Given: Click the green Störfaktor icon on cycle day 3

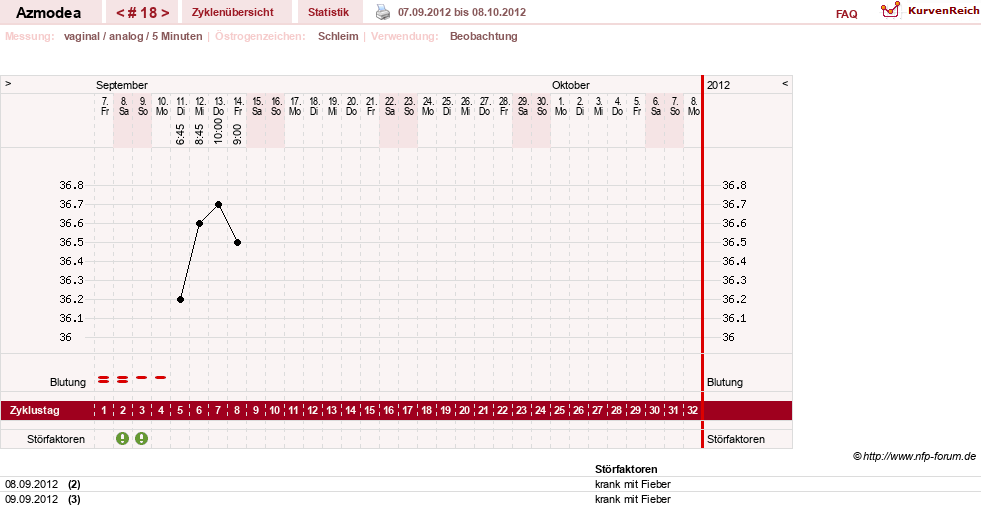Looking at the screenshot, I should (141, 439).
